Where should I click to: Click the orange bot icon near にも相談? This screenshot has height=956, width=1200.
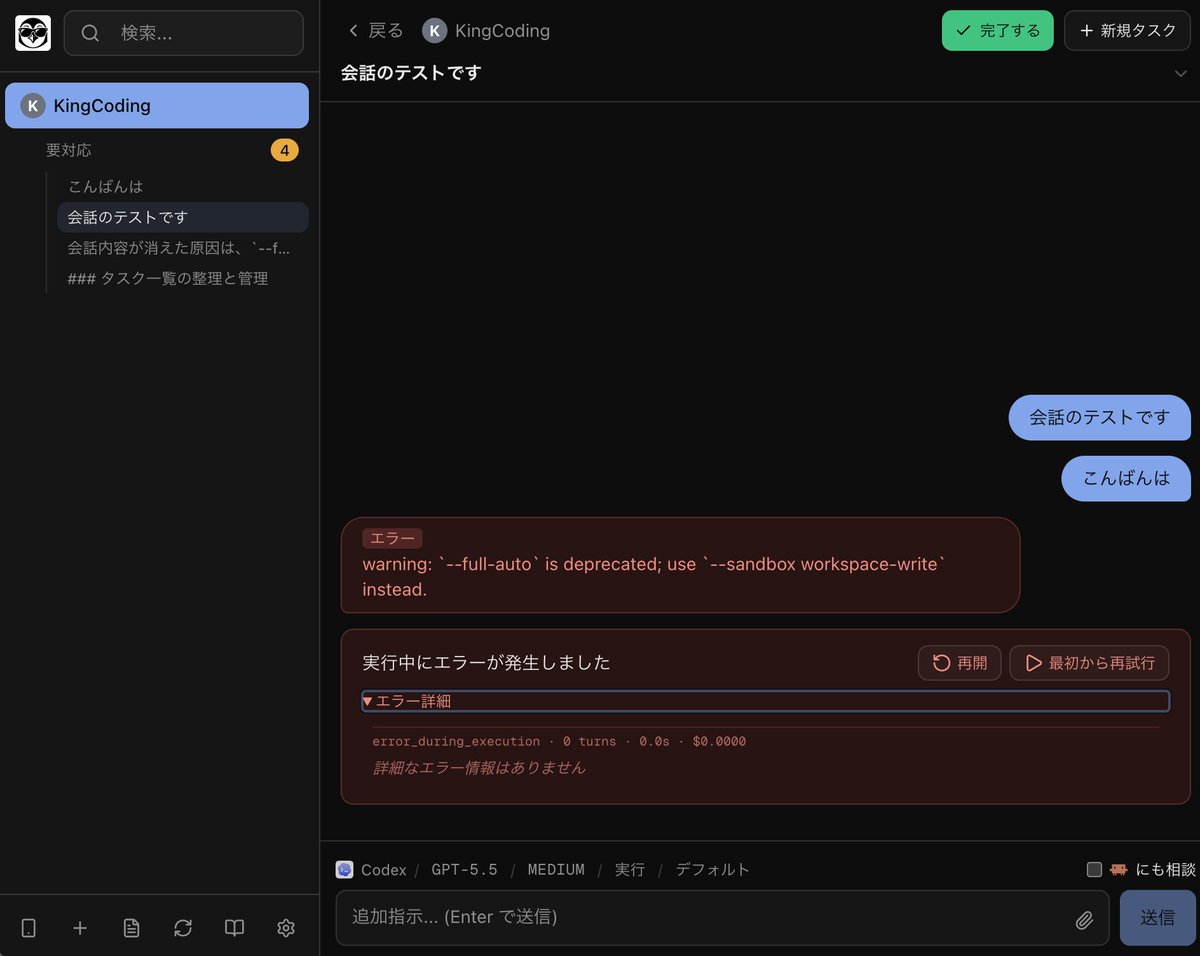pyautogui.click(x=1119, y=869)
